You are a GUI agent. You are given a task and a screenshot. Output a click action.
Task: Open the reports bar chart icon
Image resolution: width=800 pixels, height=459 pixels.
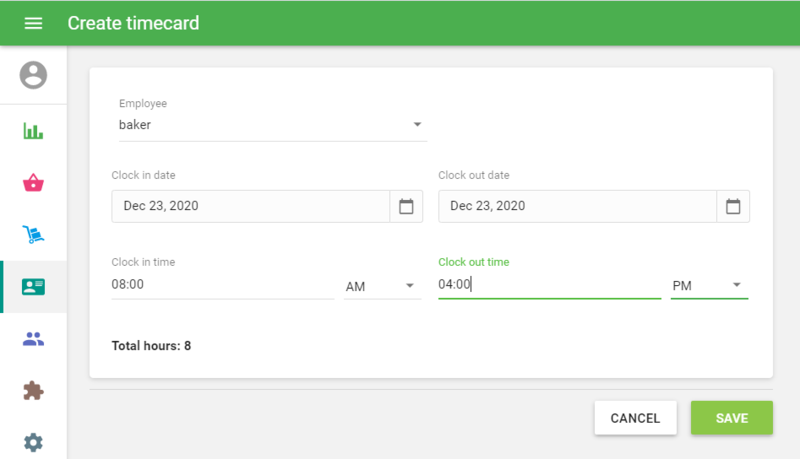33,131
